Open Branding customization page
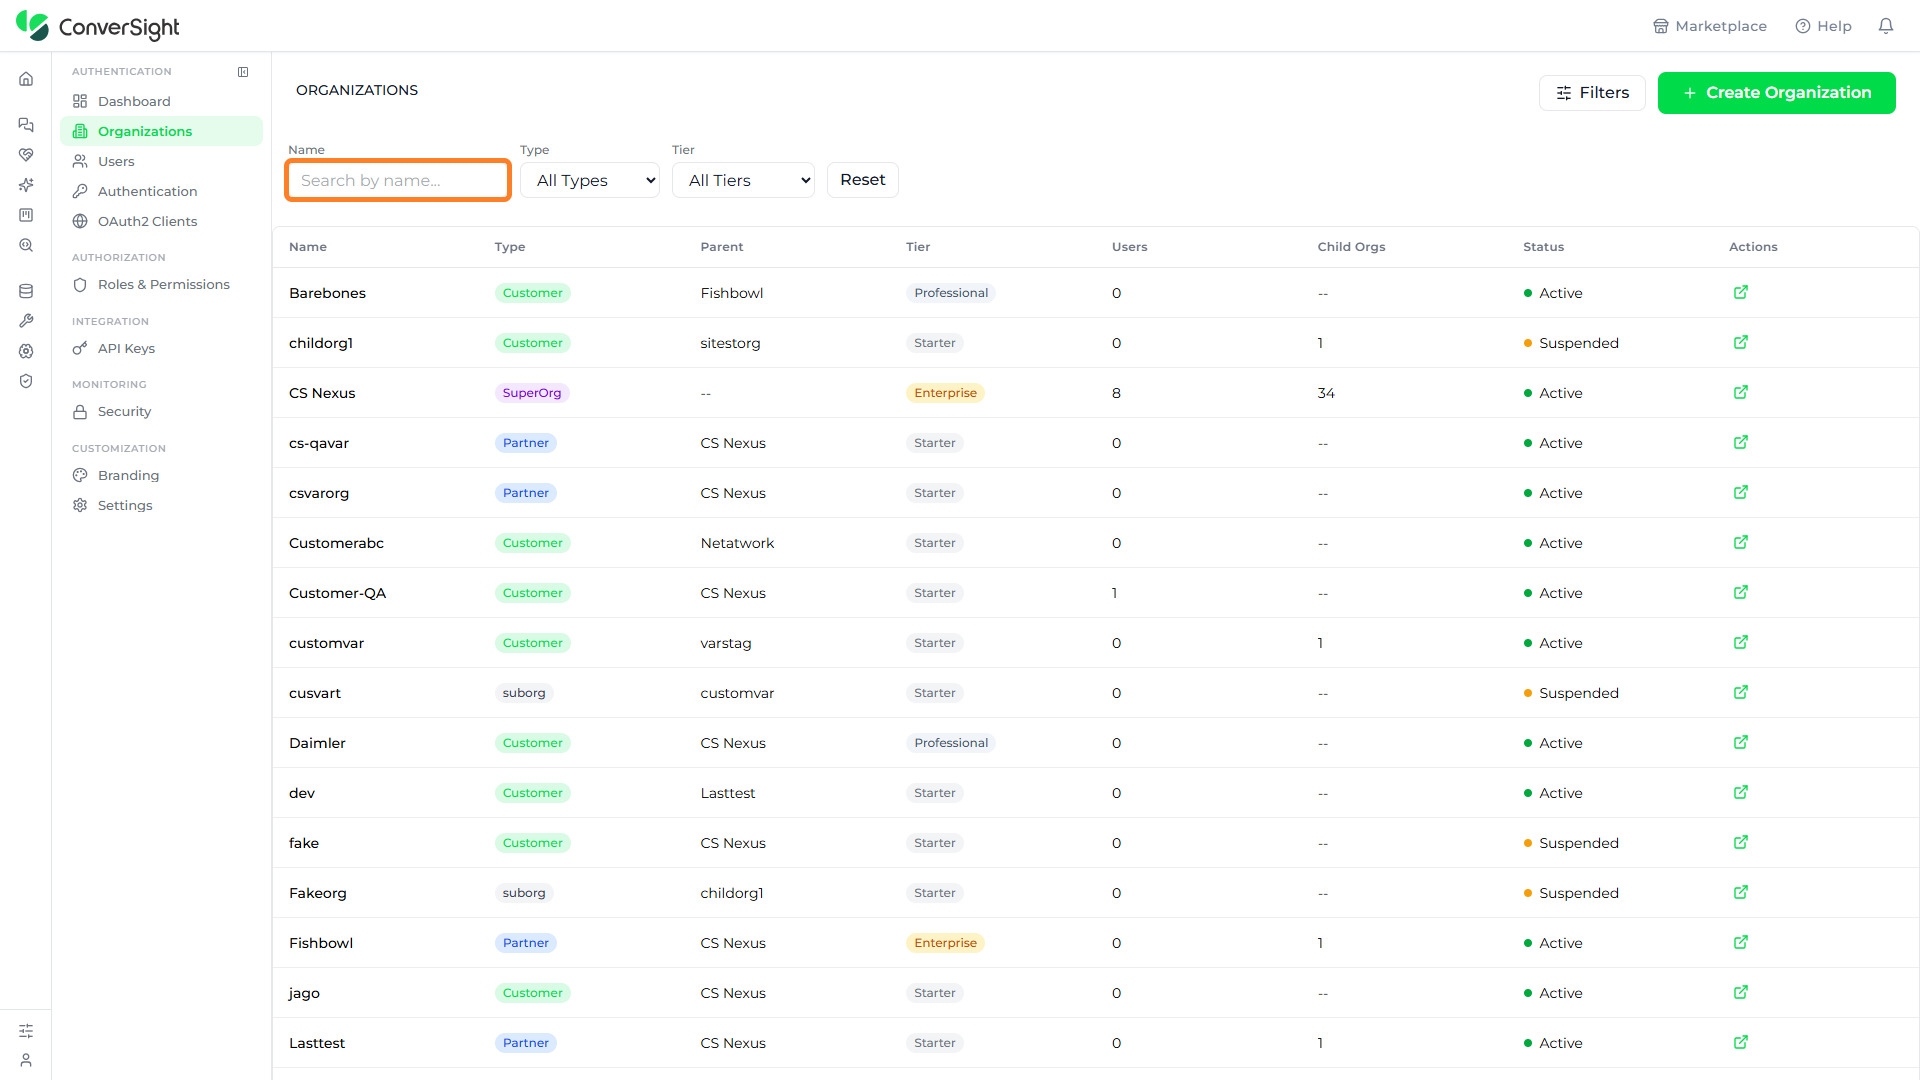The image size is (1920, 1080). (161, 475)
